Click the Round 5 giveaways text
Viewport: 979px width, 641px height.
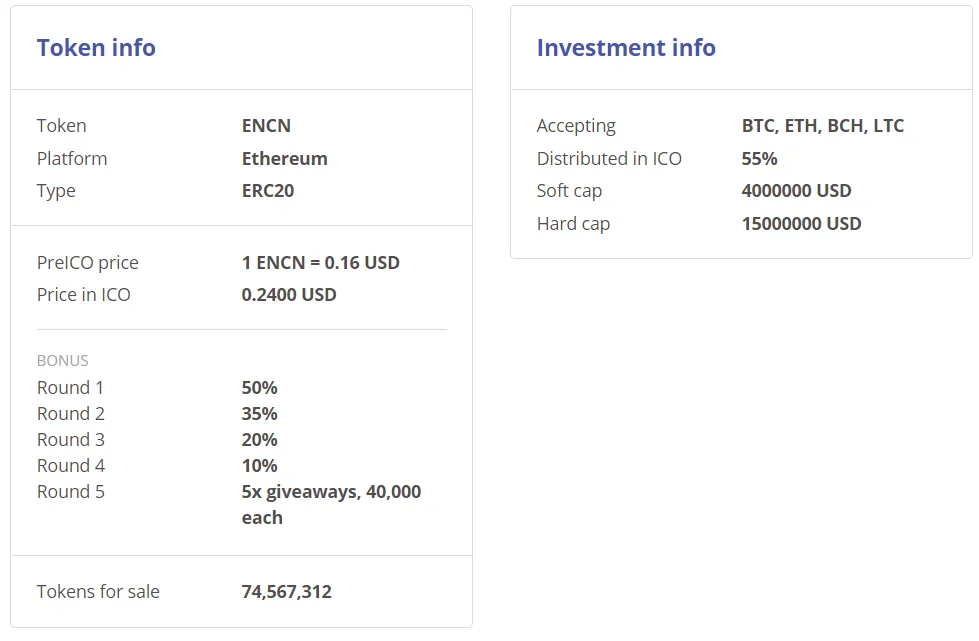332,504
